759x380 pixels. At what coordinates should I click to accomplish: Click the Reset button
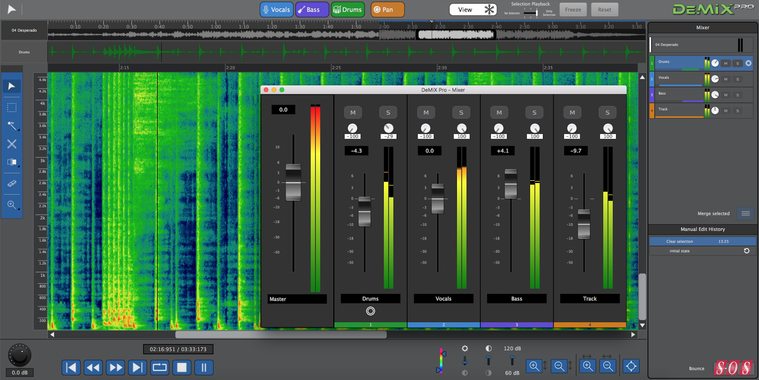[605, 10]
